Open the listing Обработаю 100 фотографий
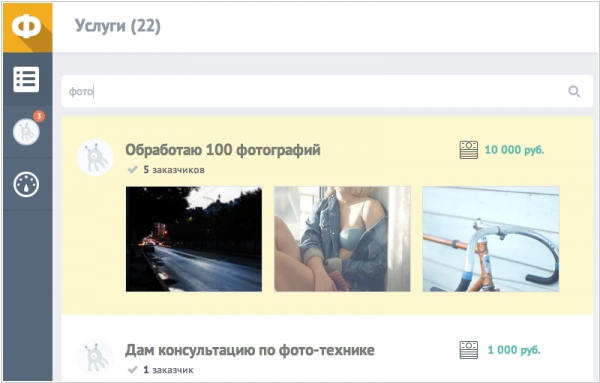The height and width of the screenshot is (383, 600). pyautogui.click(x=223, y=150)
